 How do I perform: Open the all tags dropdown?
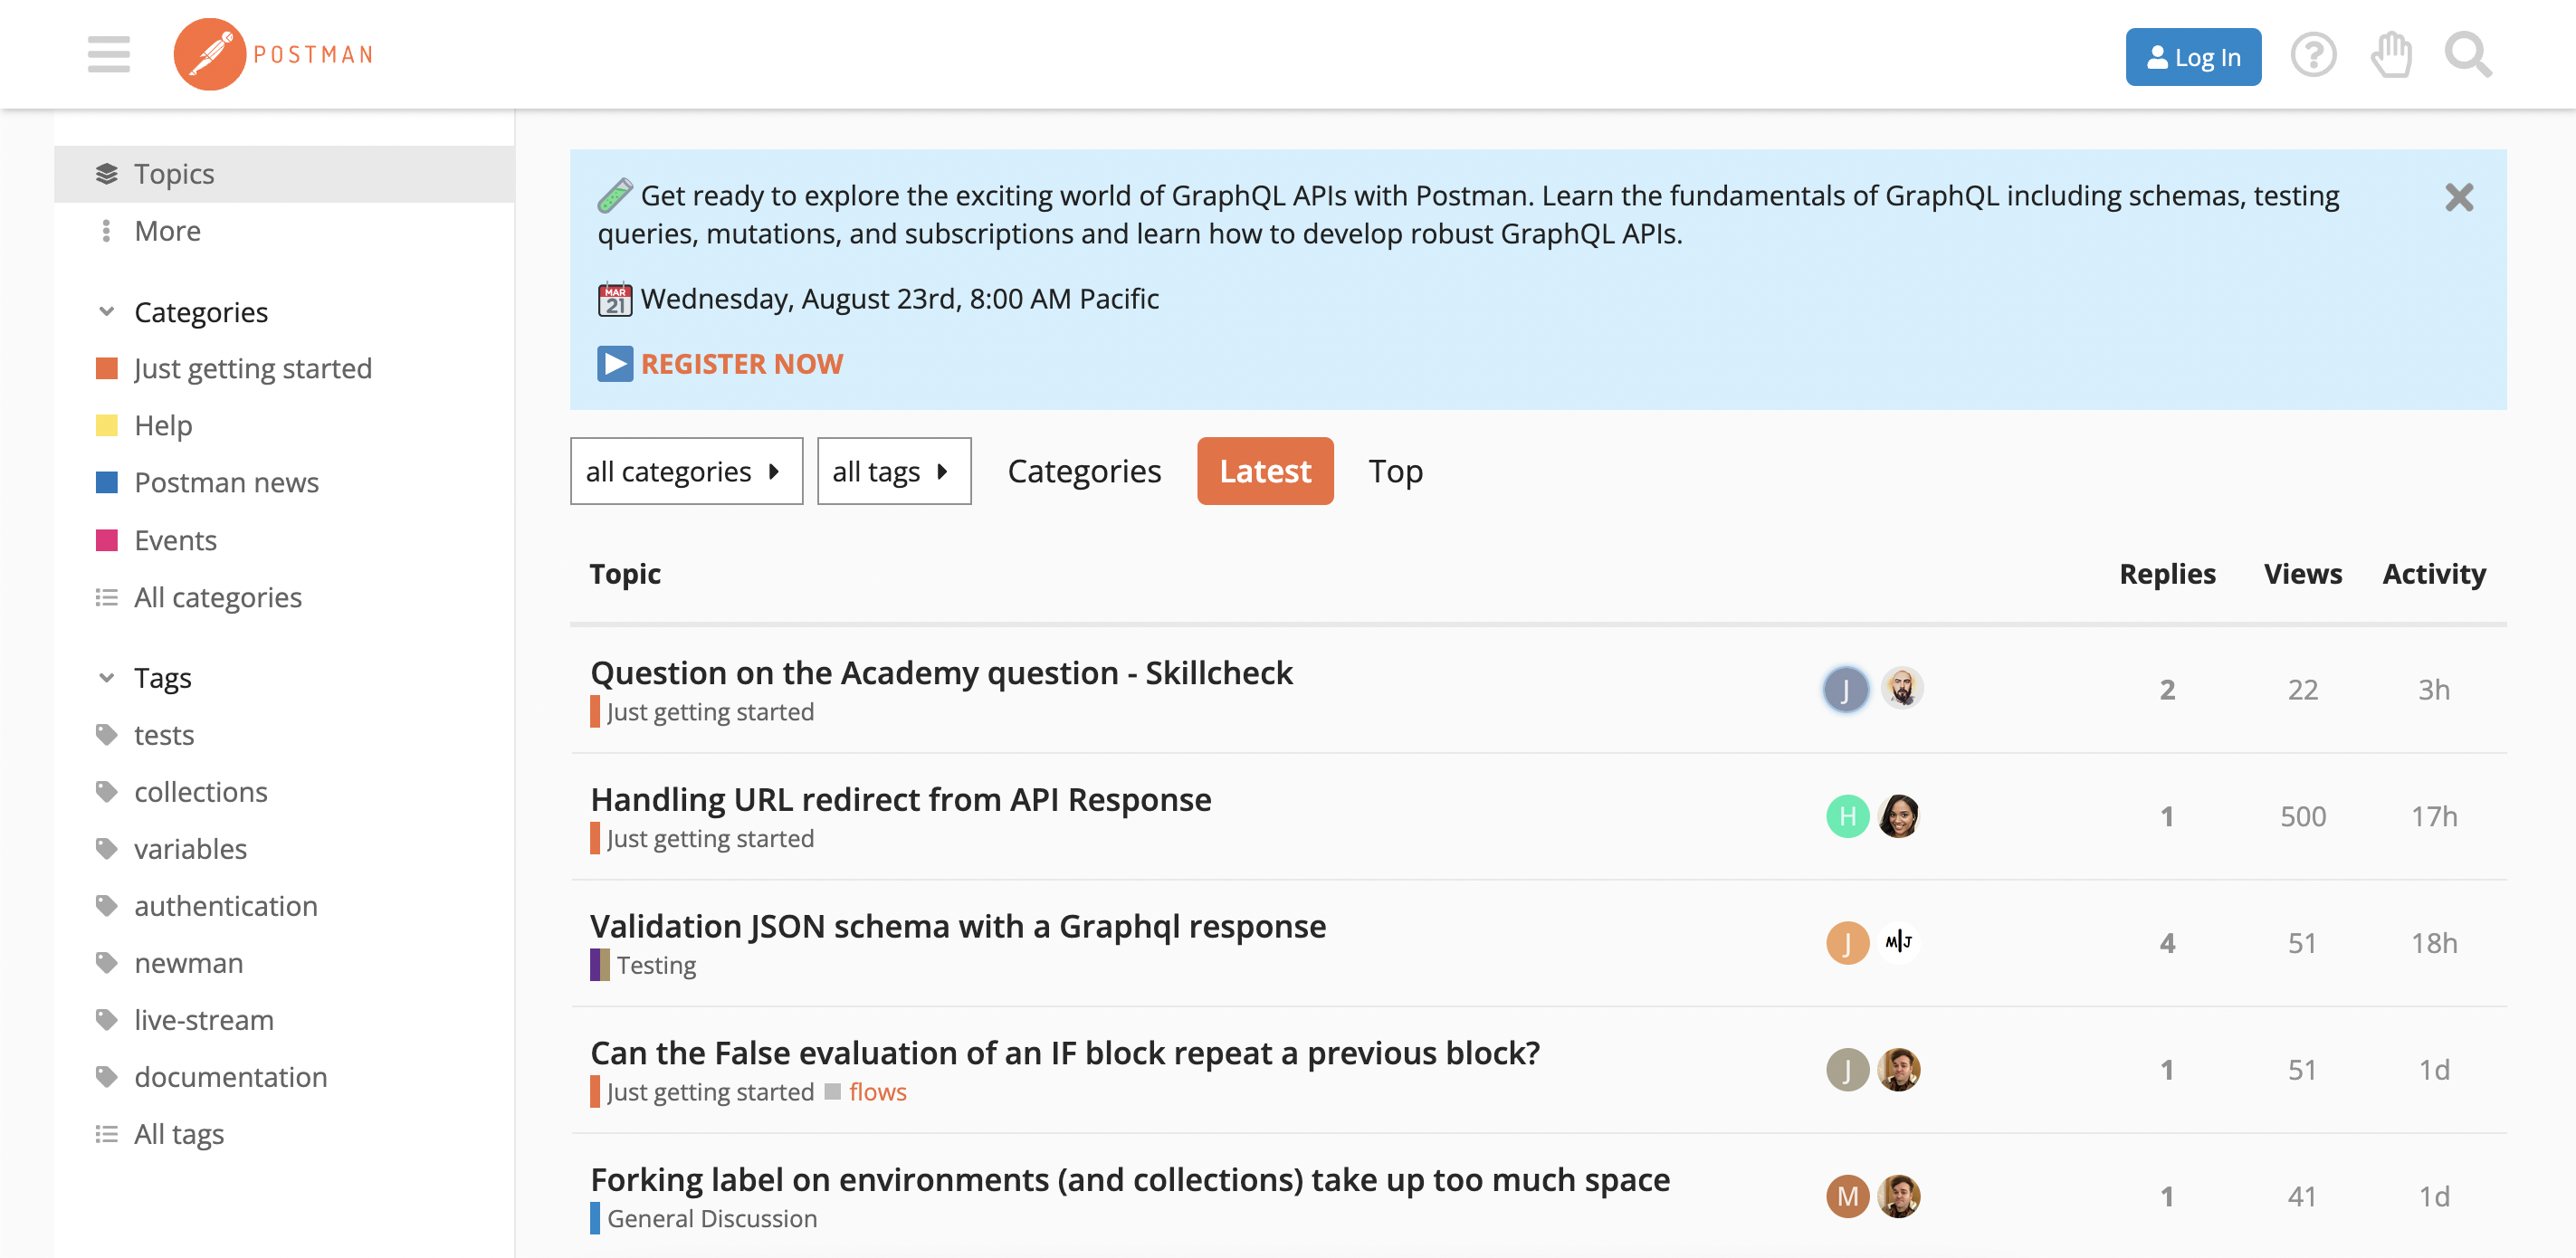click(x=892, y=470)
